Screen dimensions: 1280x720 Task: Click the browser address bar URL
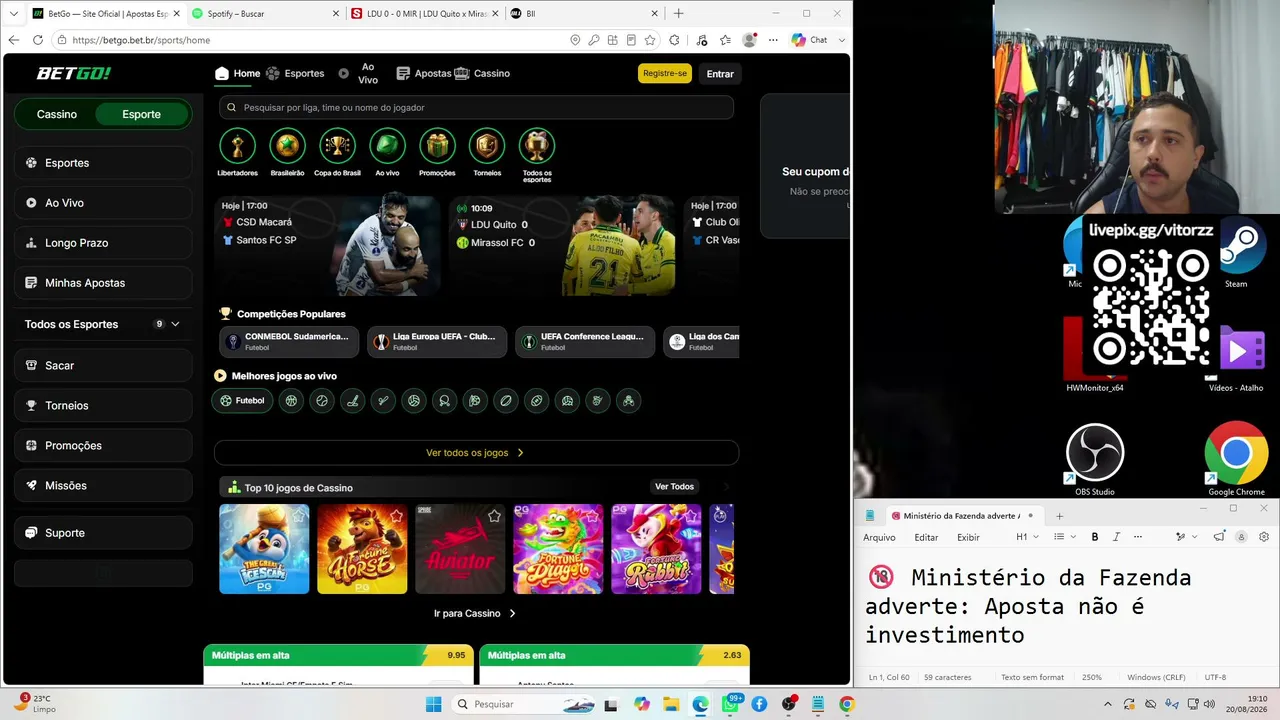click(141, 40)
